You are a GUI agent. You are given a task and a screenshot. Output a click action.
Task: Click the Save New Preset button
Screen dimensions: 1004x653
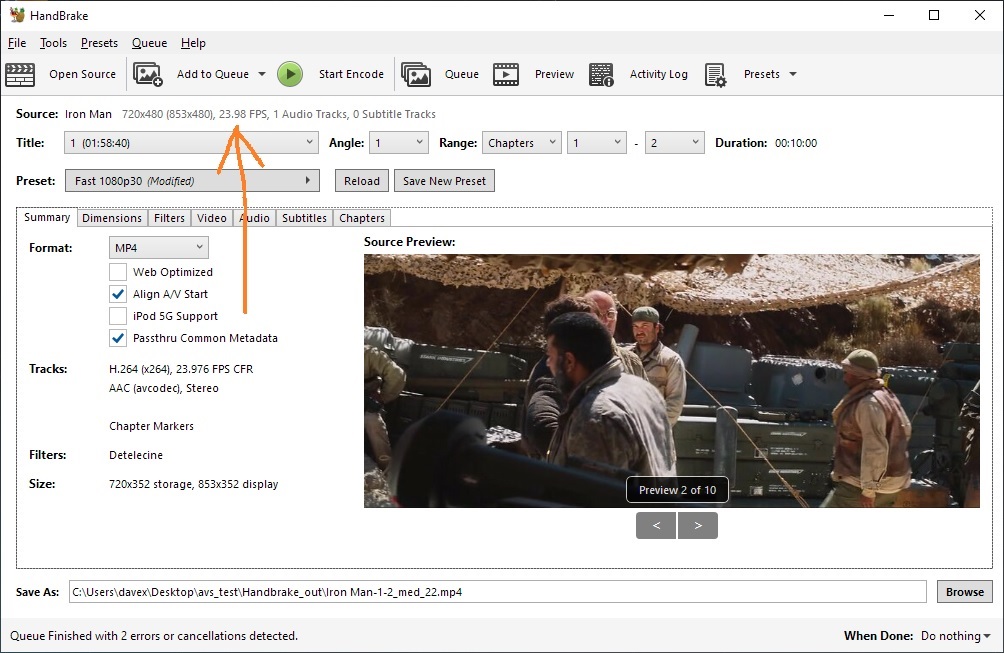click(x=444, y=181)
